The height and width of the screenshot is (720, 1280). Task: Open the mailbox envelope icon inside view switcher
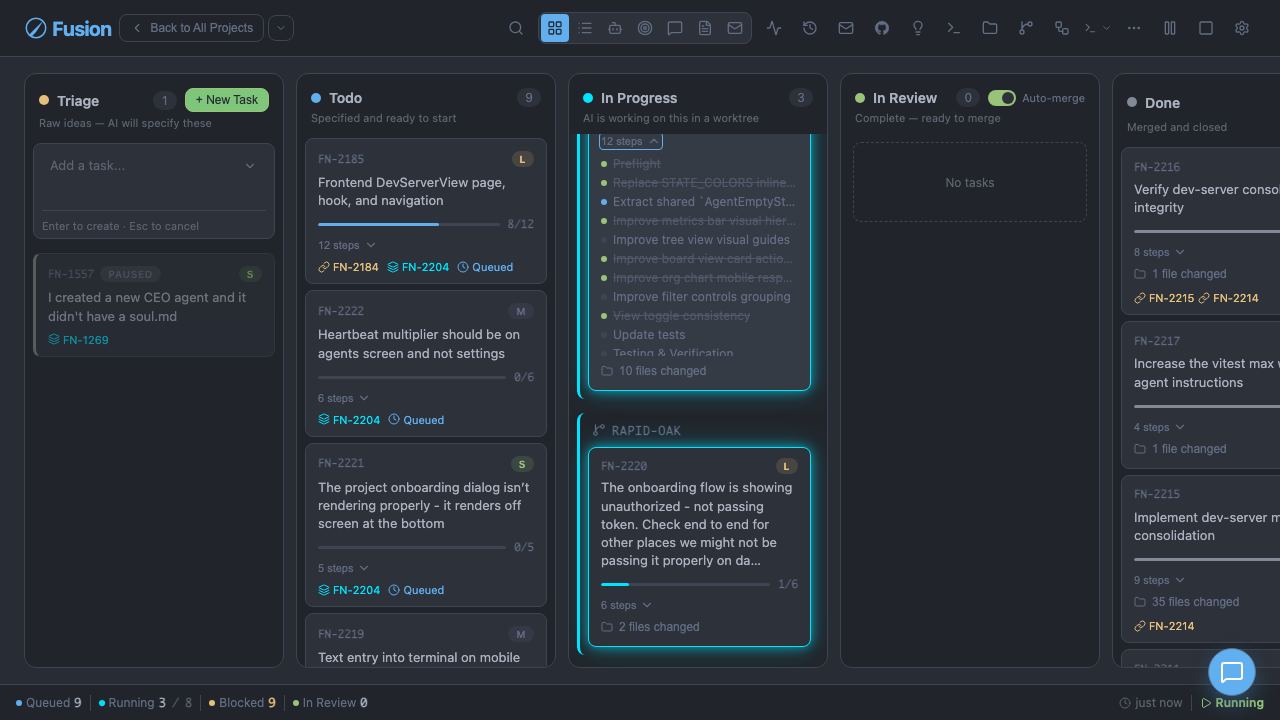click(735, 28)
